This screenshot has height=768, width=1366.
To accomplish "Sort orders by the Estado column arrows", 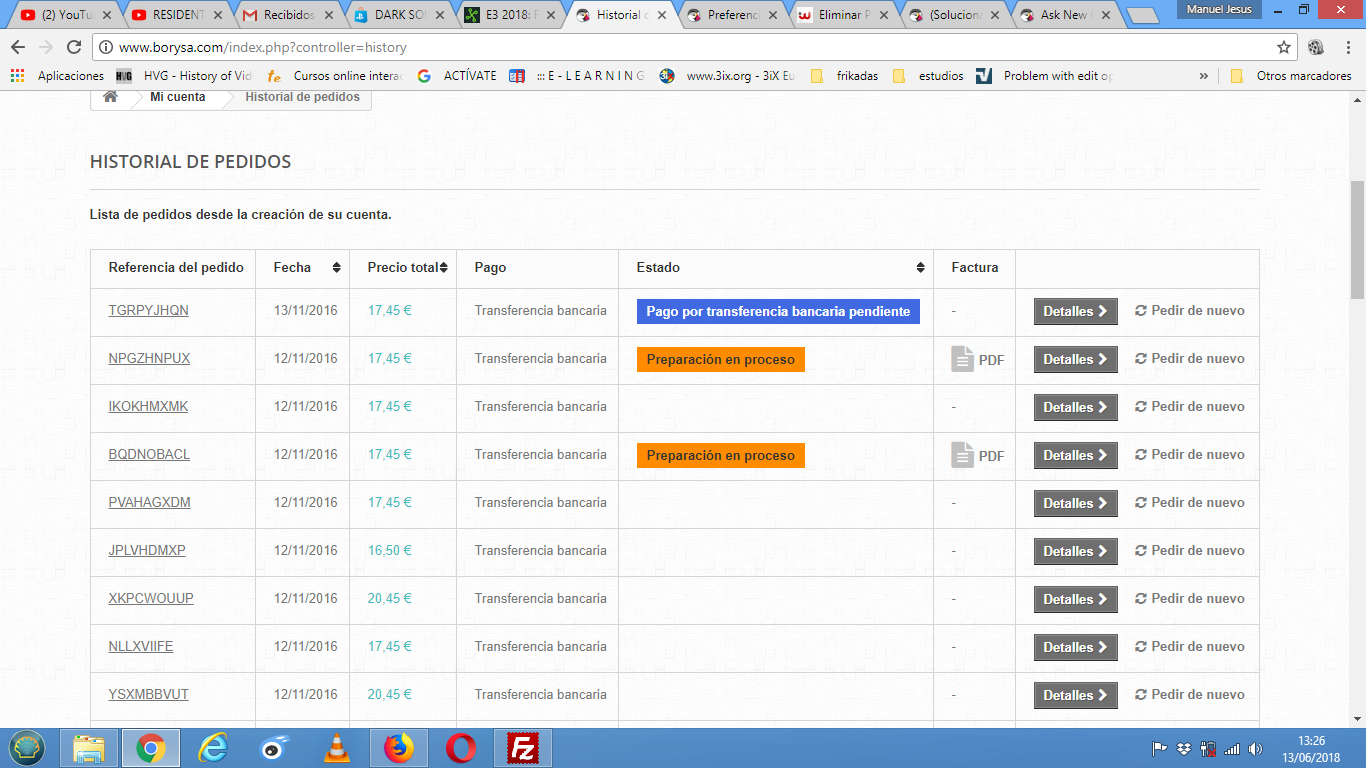I will (x=920, y=268).
